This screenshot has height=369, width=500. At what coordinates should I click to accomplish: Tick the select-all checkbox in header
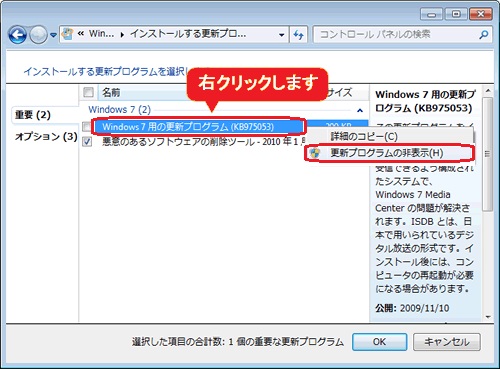tap(89, 92)
